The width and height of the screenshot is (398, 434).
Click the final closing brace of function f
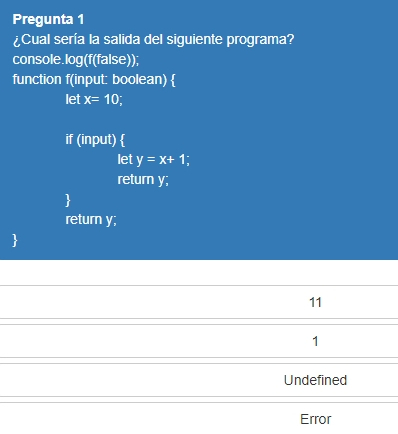click(15, 240)
